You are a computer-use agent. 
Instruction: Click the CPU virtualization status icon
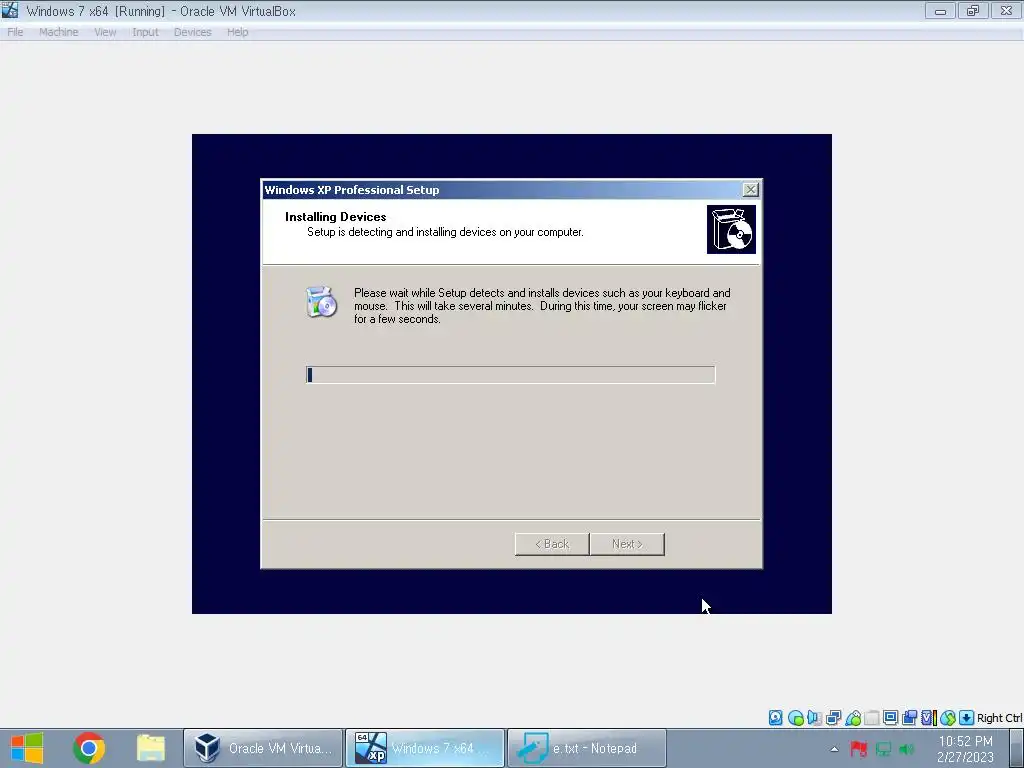point(928,718)
